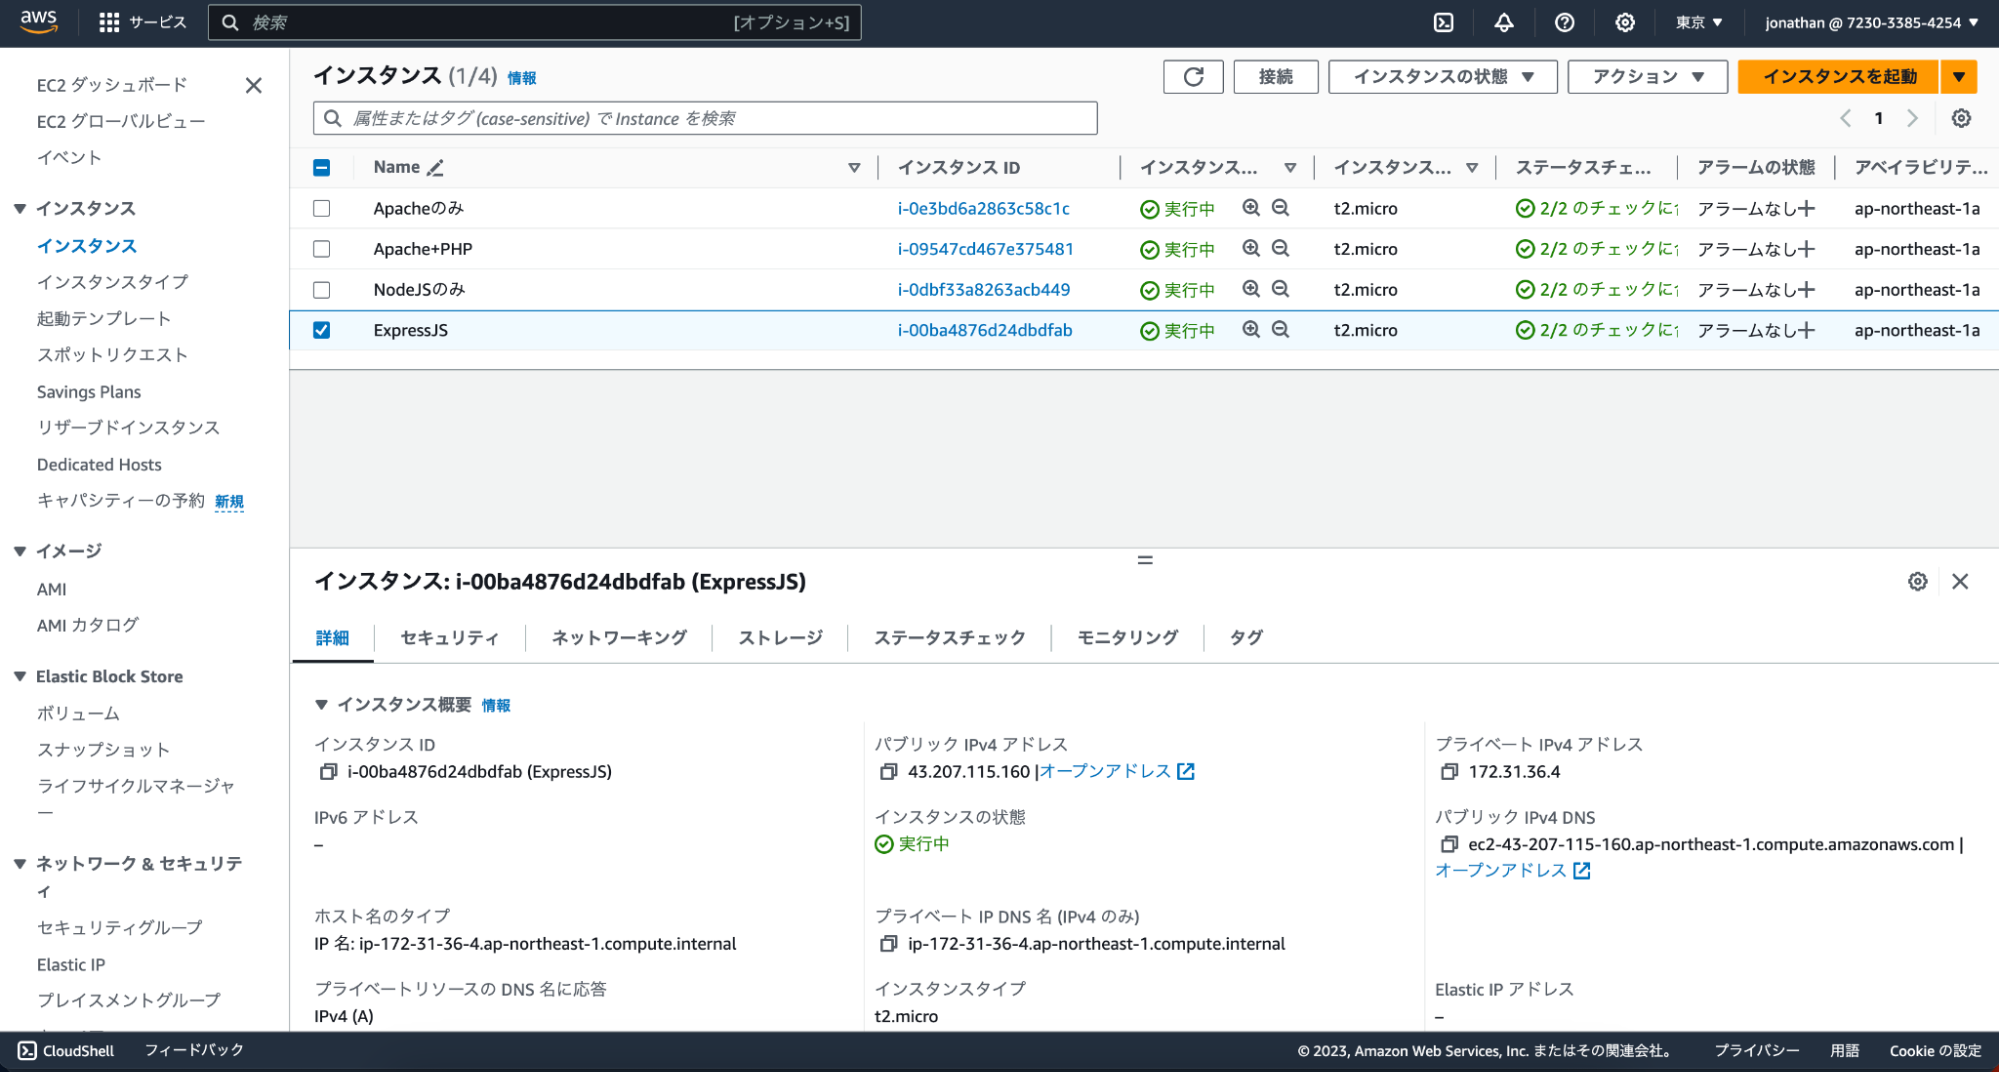The width and height of the screenshot is (1999, 1072).
Task: Collapse the イメージ sidebar section
Action: pyautogui.click(x=20, y=551)
